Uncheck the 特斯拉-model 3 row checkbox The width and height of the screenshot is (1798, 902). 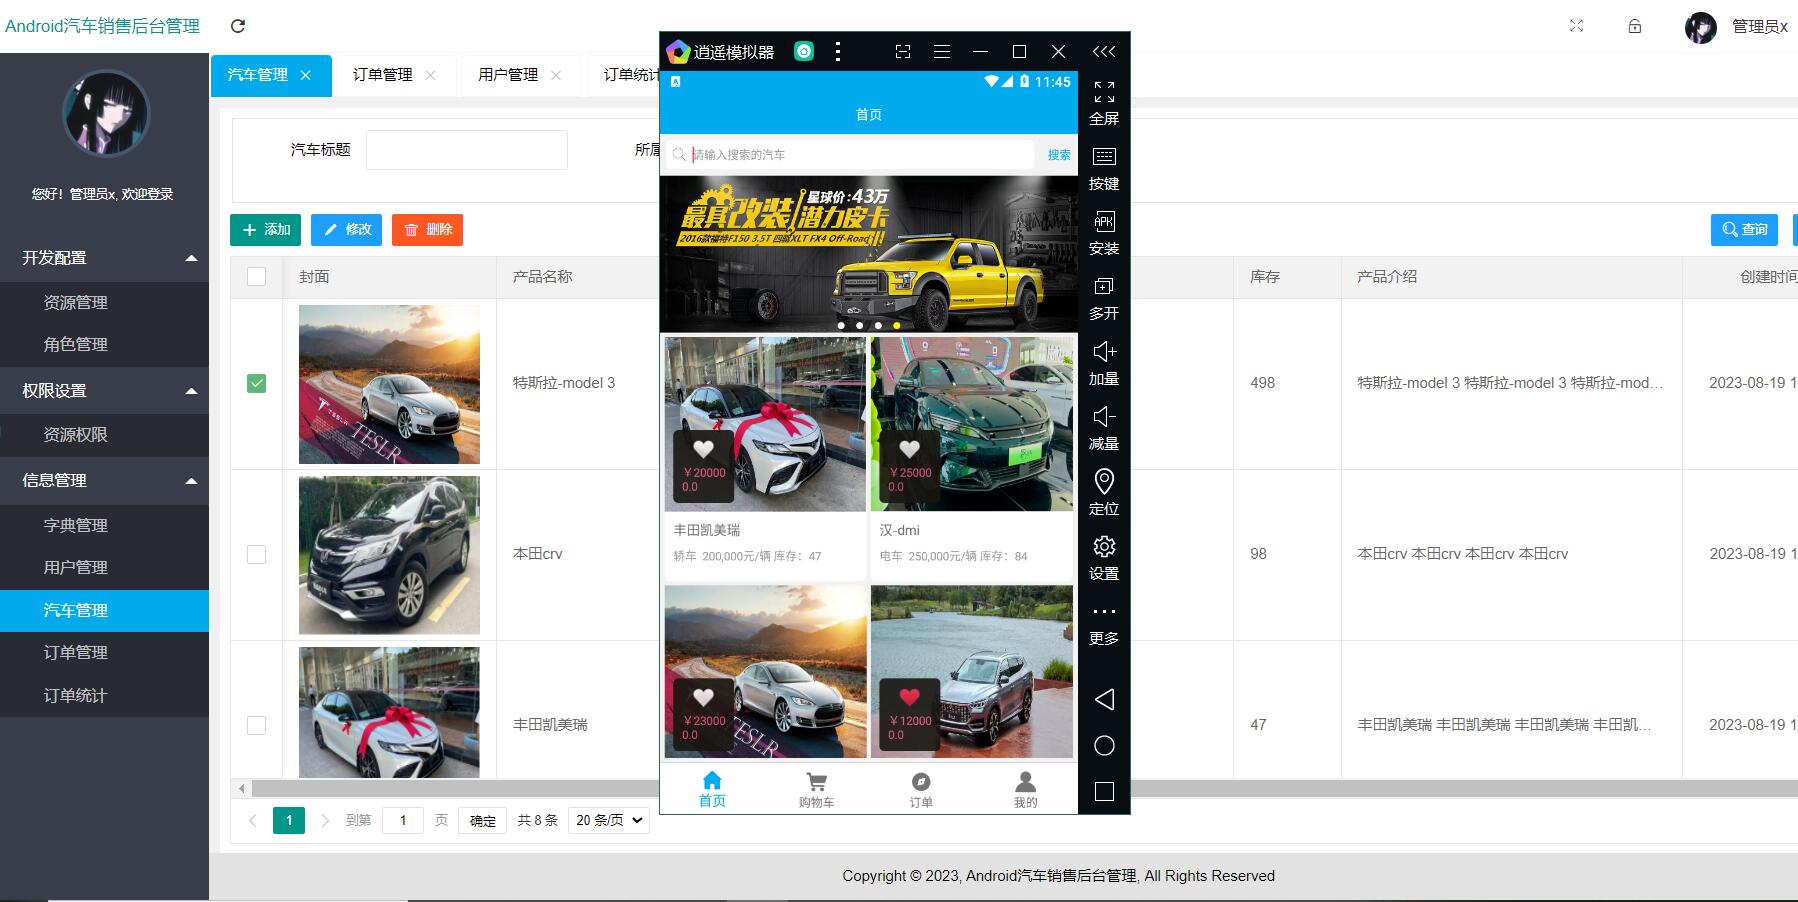(x=257, y=383)
